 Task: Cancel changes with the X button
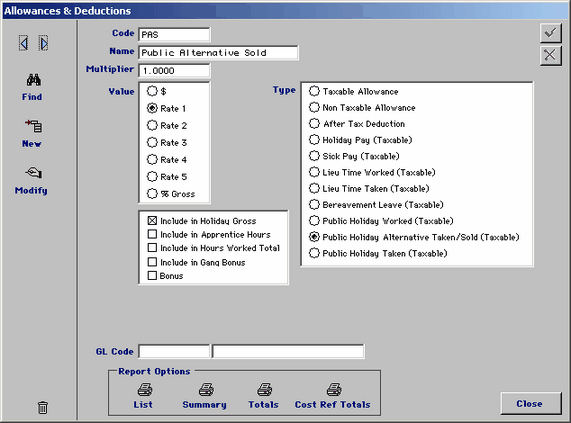pyautogui.click(x=550, y=55)
